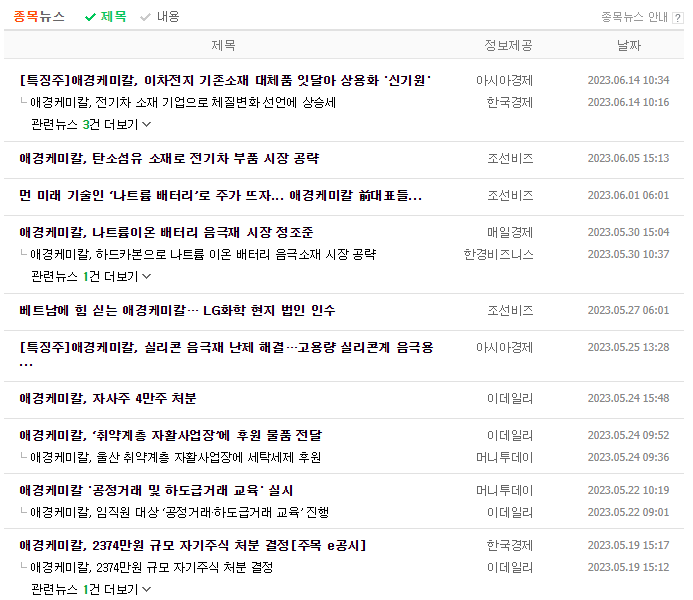This screenshot has width=693, height=600.
Task: Click date 2023.05.24 15:48
Action: pyautogui.click(x=628, y=399)
